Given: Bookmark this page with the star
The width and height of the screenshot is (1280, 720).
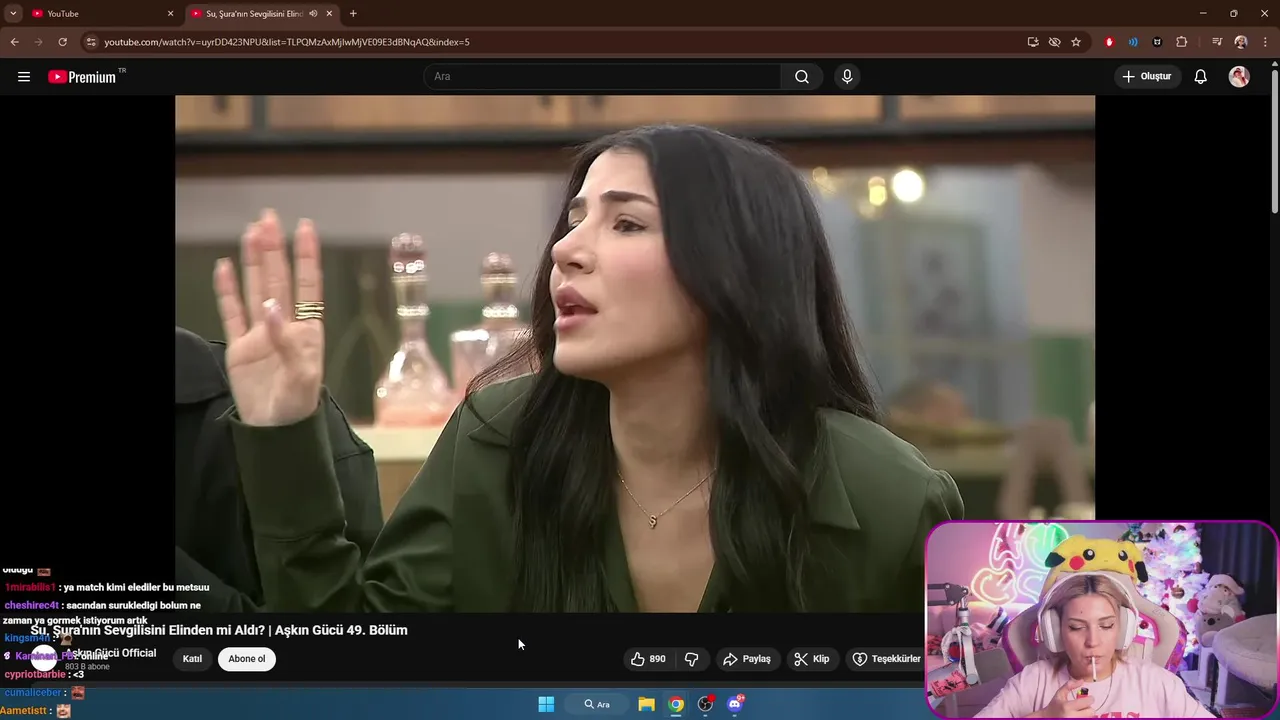Looking at the screenshot, I should click(x=1076, y=42).
